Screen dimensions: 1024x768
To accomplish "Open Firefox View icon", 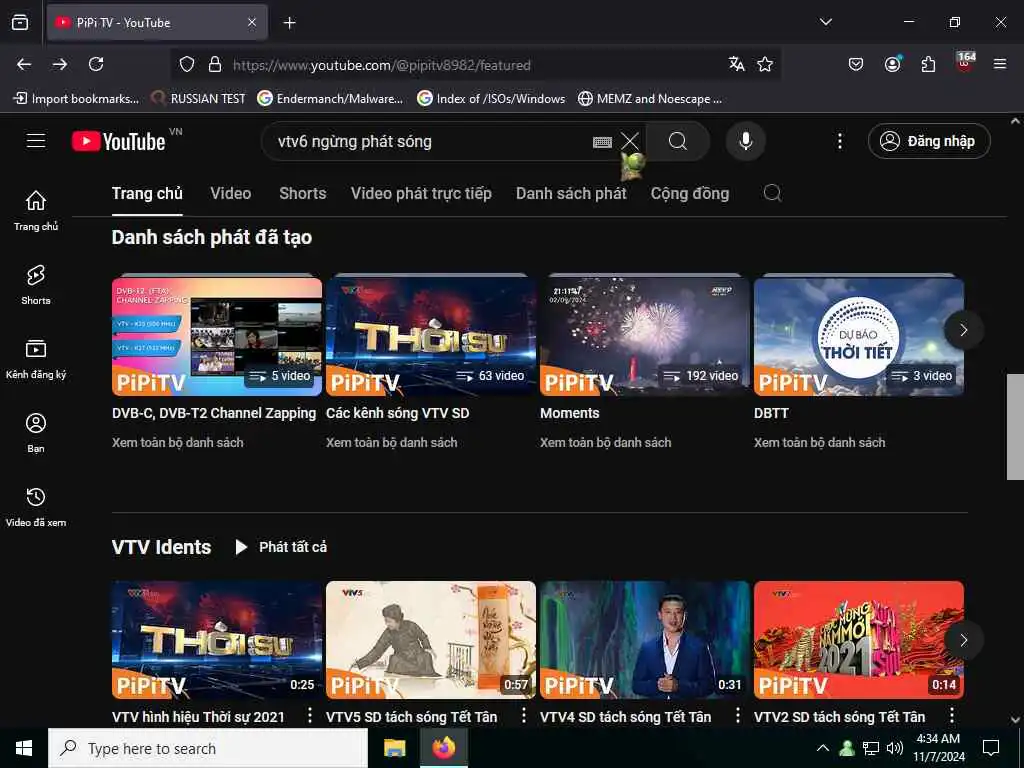I will [x=20, y=22].
